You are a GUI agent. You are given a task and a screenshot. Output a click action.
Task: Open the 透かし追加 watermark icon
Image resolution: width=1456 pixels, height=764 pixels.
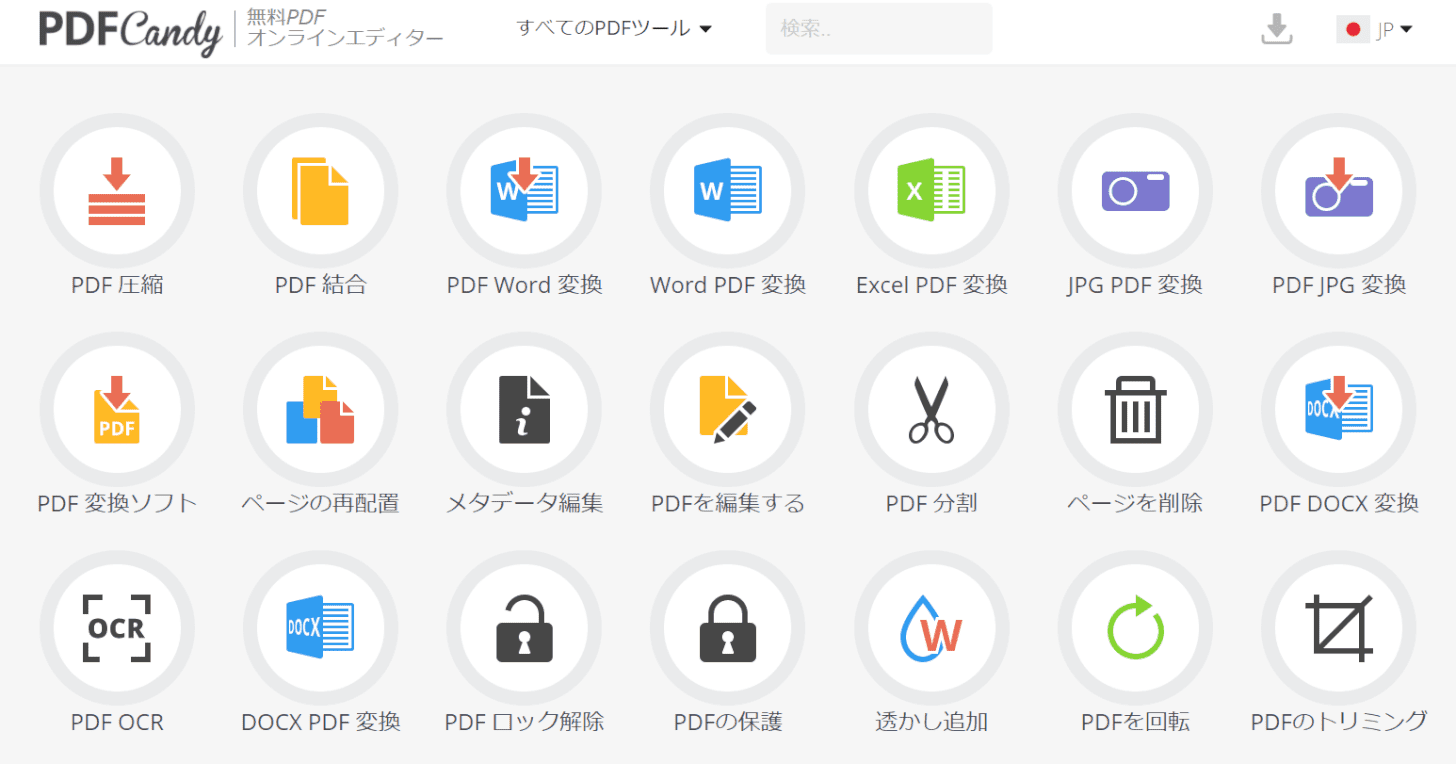point(931,627)
